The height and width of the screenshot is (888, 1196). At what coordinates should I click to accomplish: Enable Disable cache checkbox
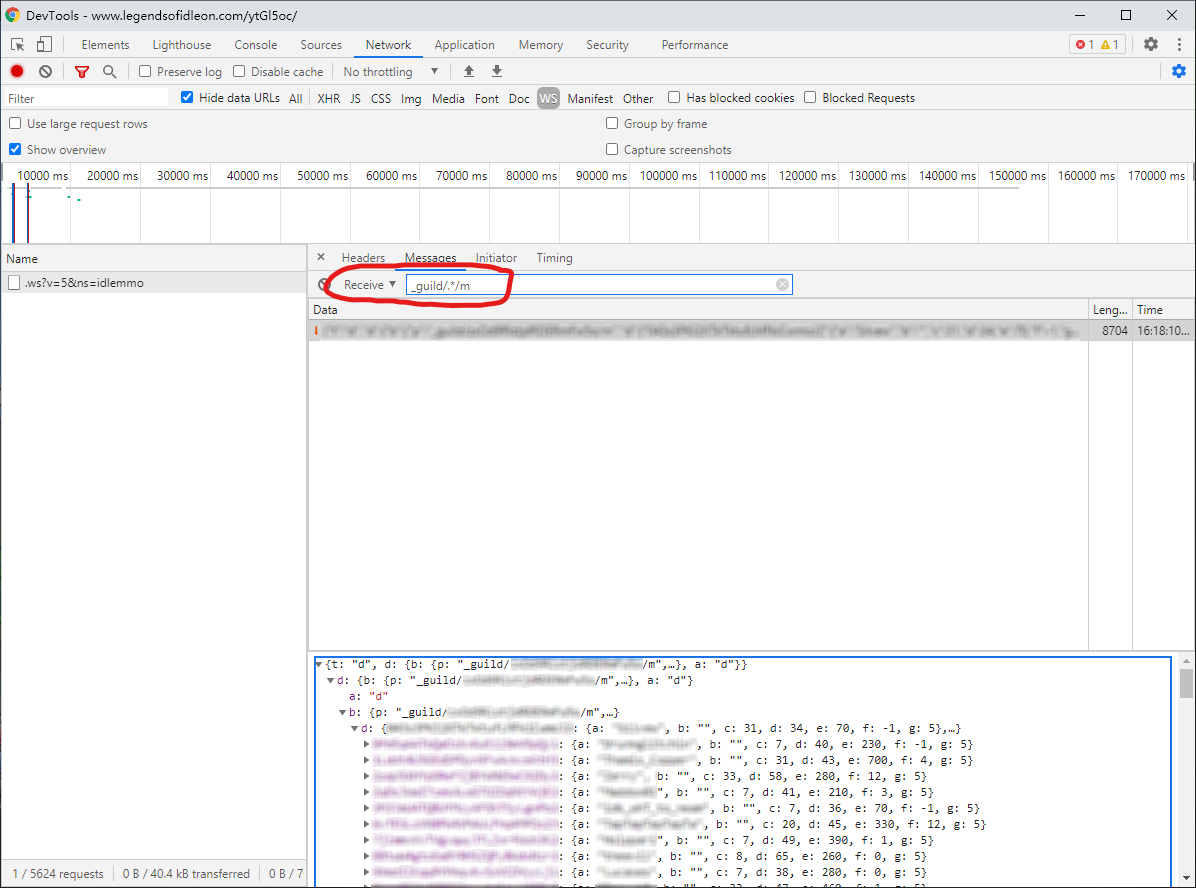click(239, 71)
